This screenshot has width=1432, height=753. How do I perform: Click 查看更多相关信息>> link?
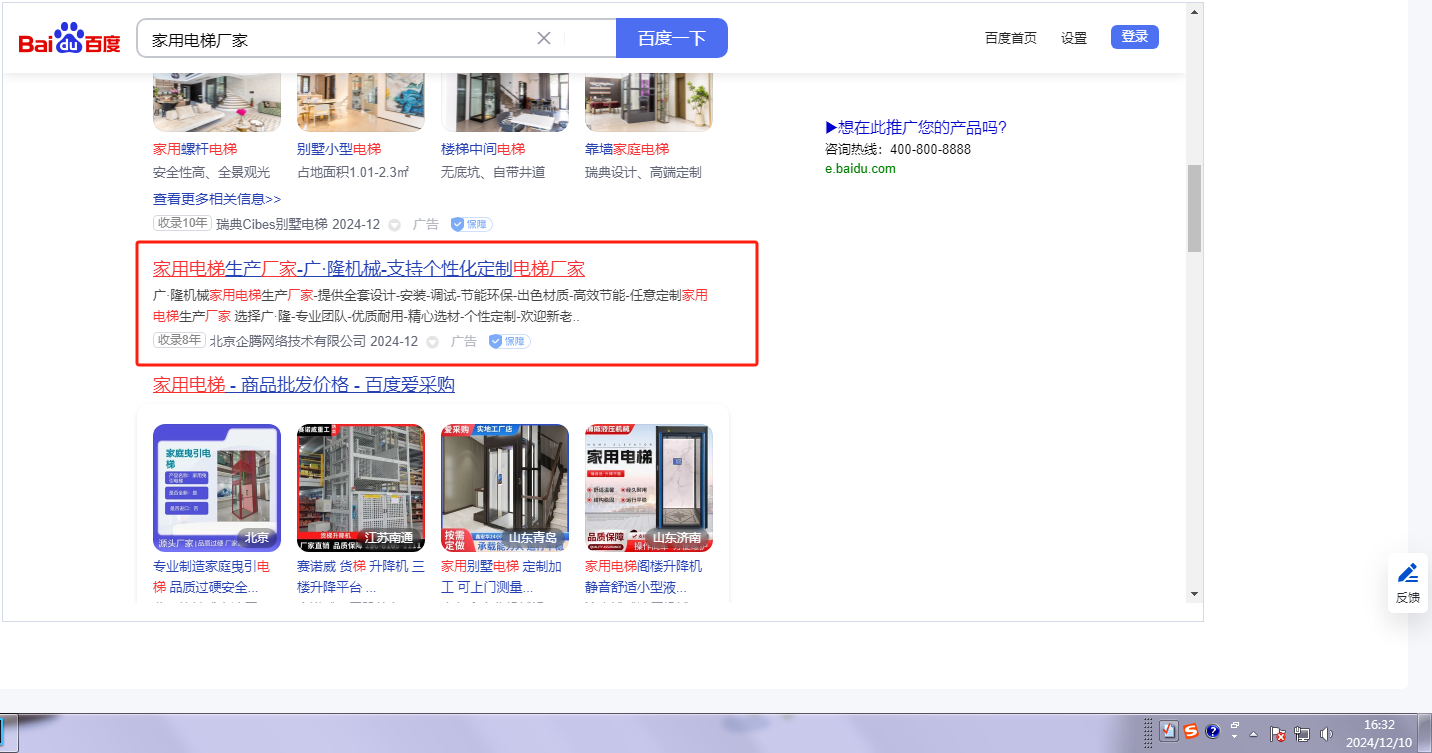pyautogui.click(x=217, y=199)
